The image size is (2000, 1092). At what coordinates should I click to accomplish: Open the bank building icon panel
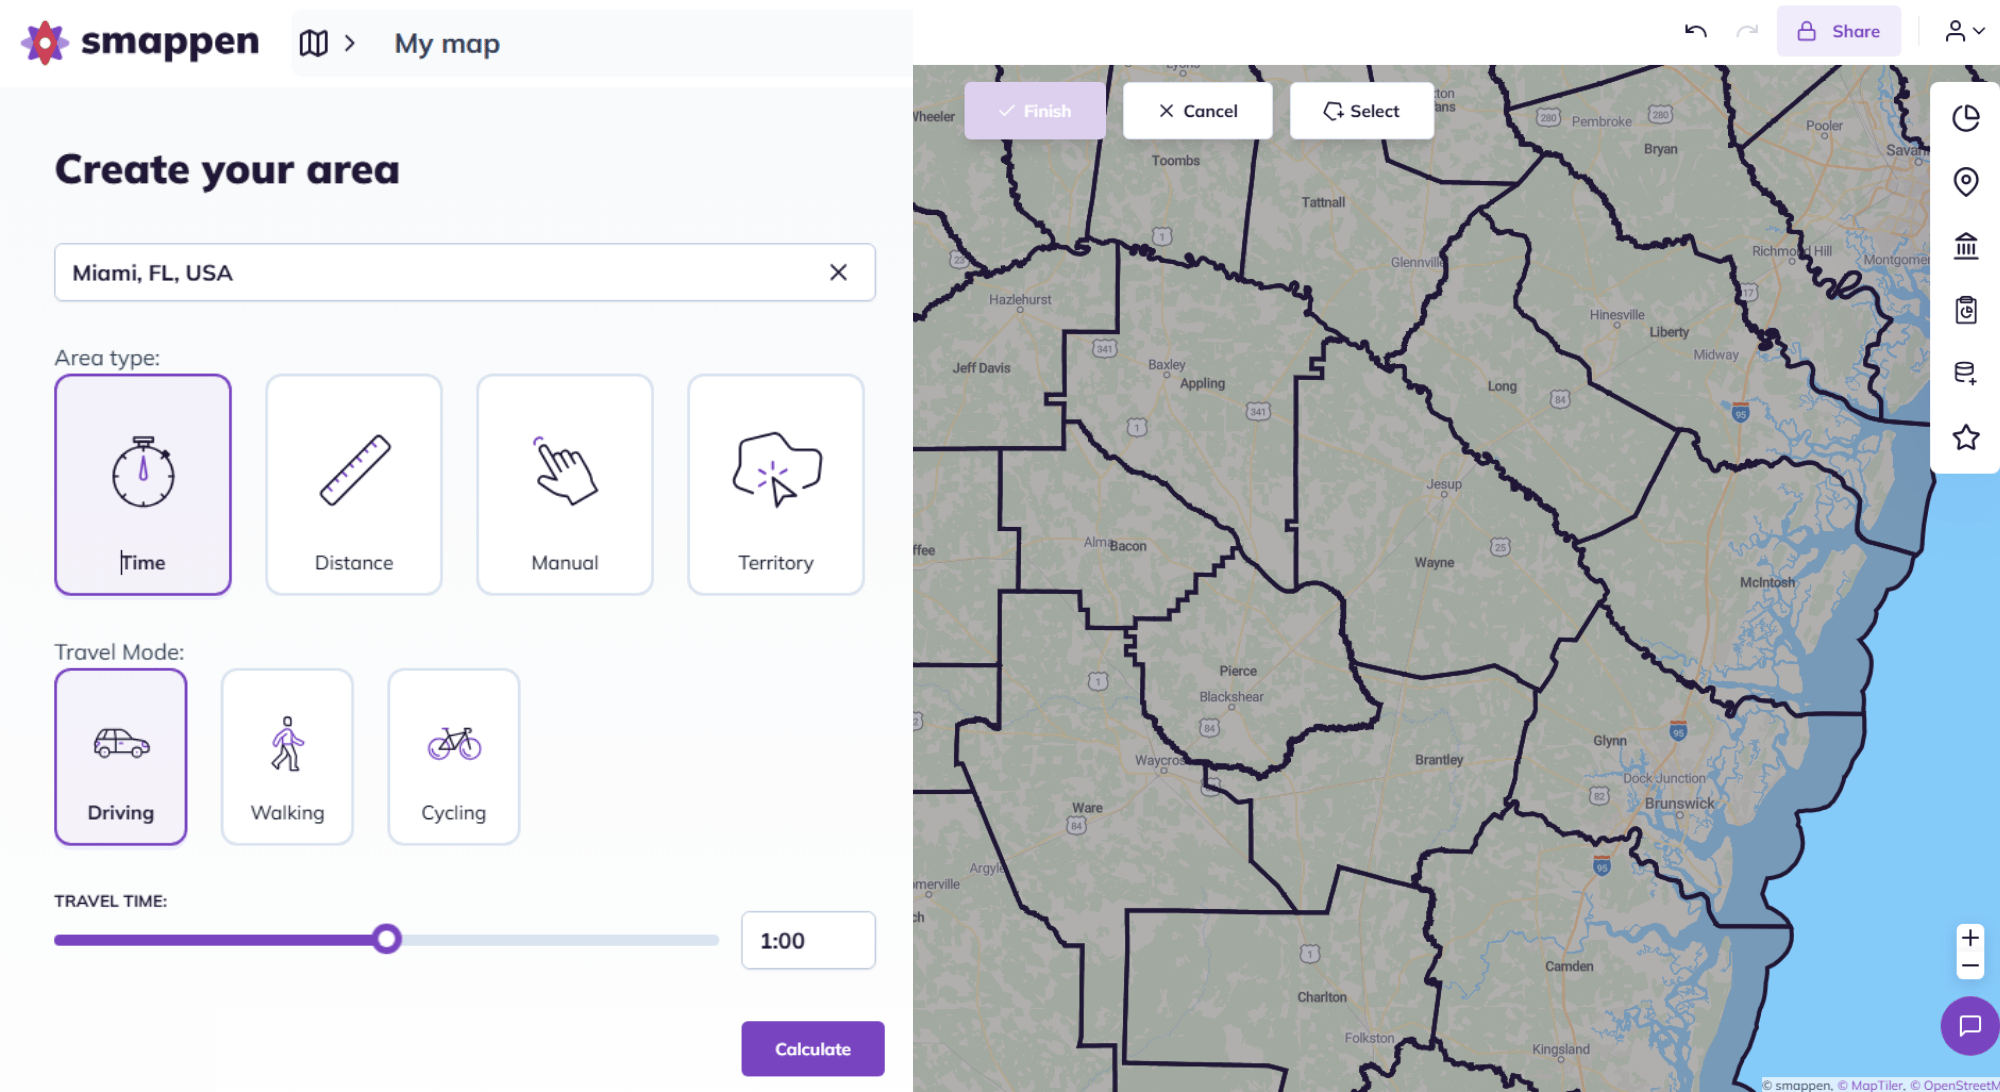[x=1965, y=246]
